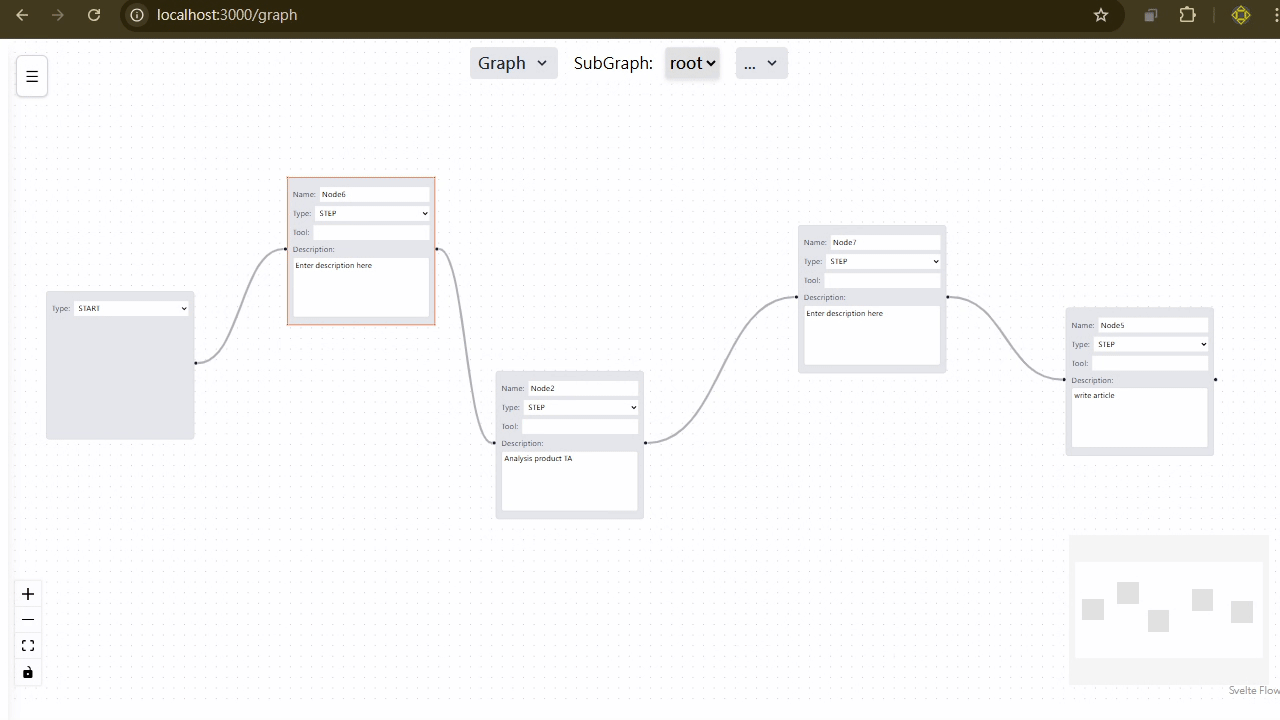
Task: Zoom in on the graph canvas
Action: click(x=28, y=594)
